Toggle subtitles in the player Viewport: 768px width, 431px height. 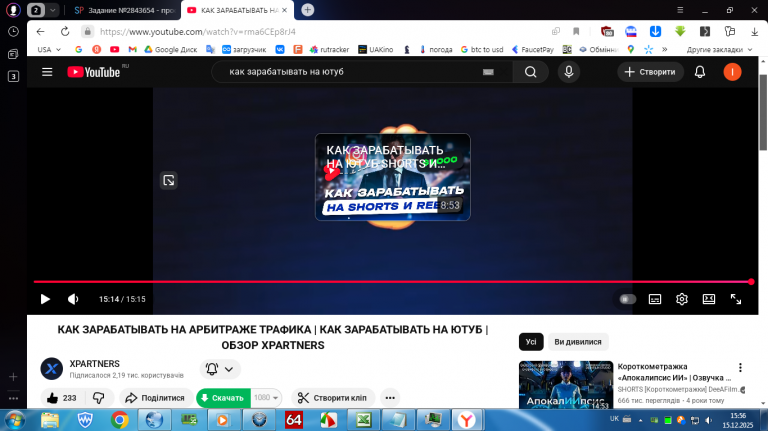click(x=655, y=299)
